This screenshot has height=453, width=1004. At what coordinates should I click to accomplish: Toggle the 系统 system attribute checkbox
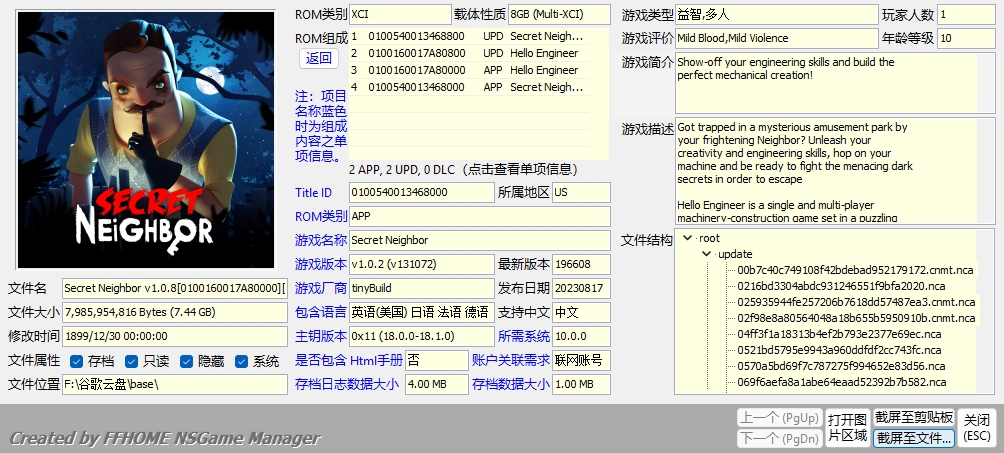pos(242,361)
